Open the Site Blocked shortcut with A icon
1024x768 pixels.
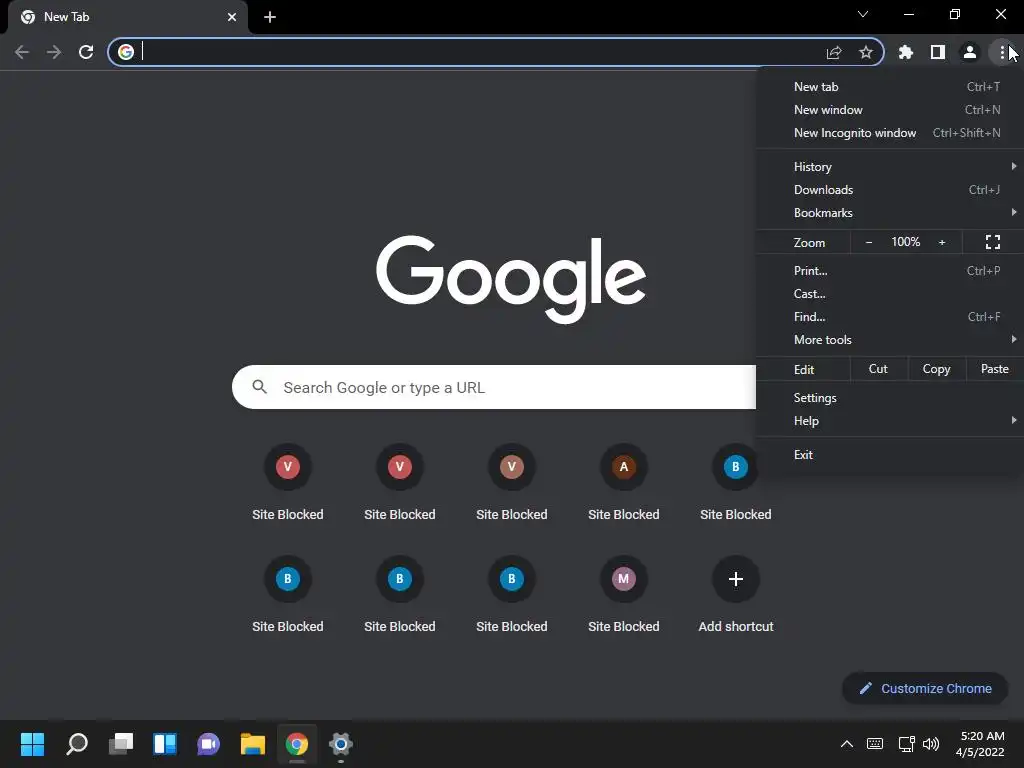point(624,483)
